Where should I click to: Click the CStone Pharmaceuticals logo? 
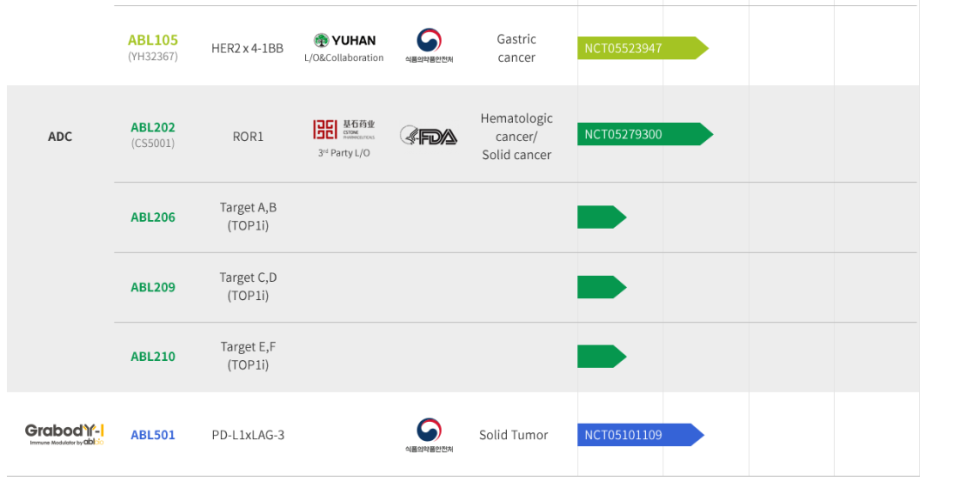(344, 129)
